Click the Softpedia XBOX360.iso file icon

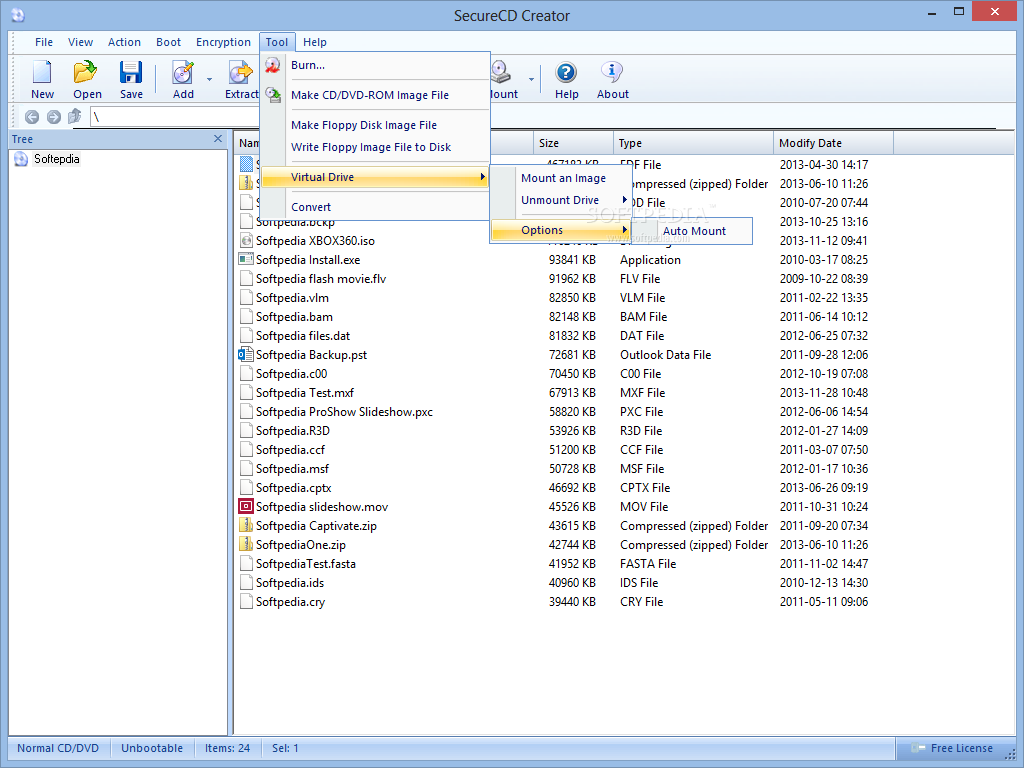tap(246, 240)
